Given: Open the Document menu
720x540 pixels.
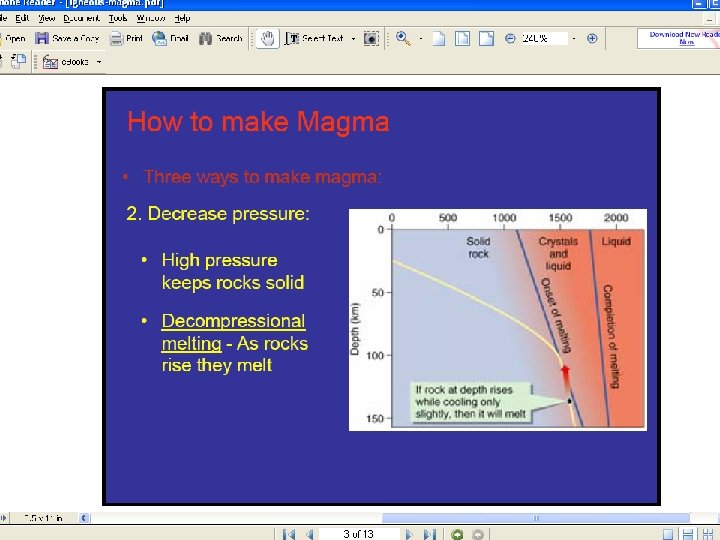Looking at the screenshot, I should (x=81, y=18).
